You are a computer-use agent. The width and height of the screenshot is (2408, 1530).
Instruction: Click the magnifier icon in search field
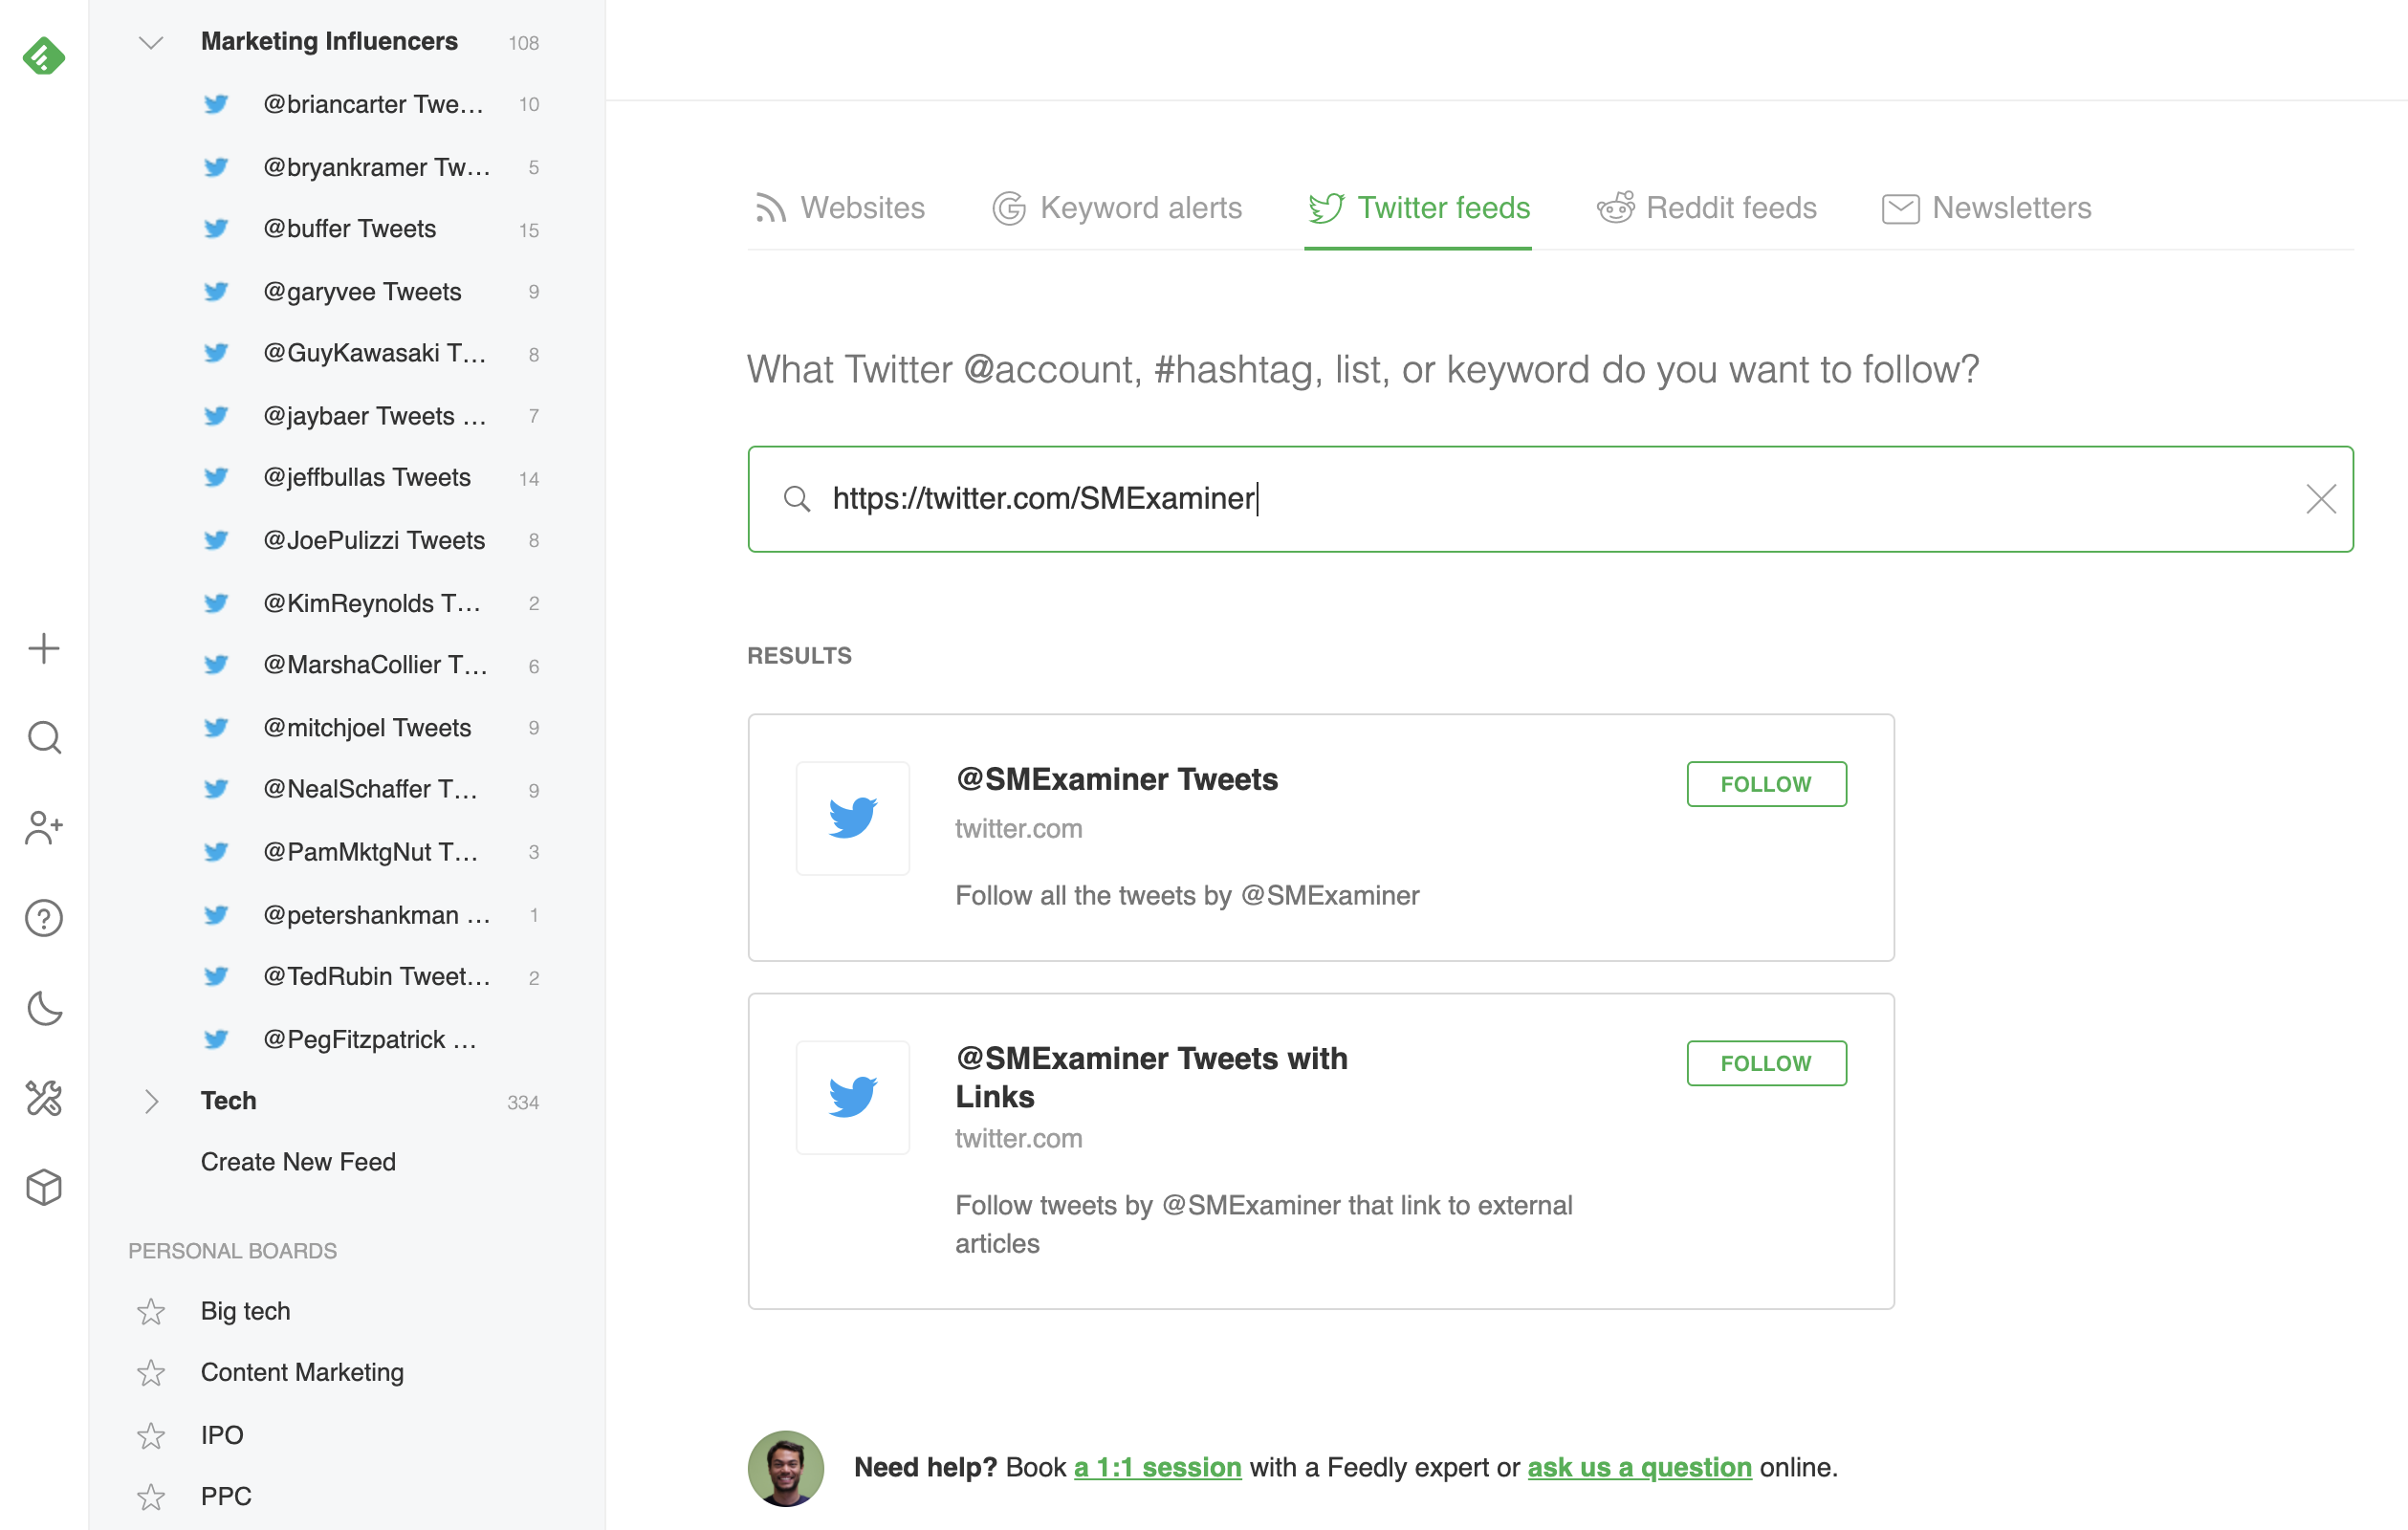[x=797, y=498]
